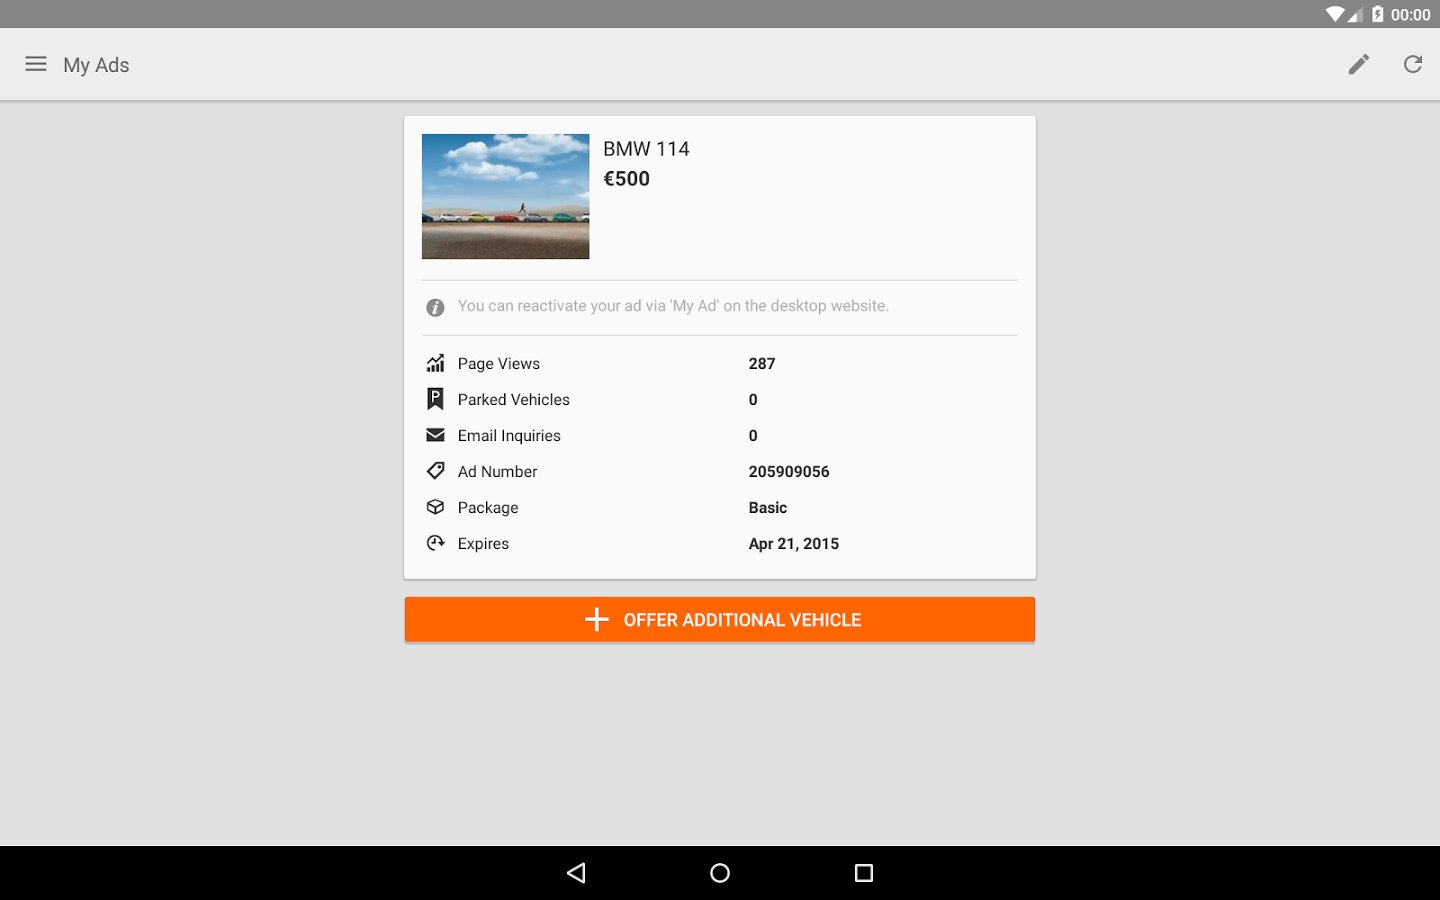Select the BMW 114 ad title
The width and height of the screenshot is (1440, 900).
click(646, 149)
